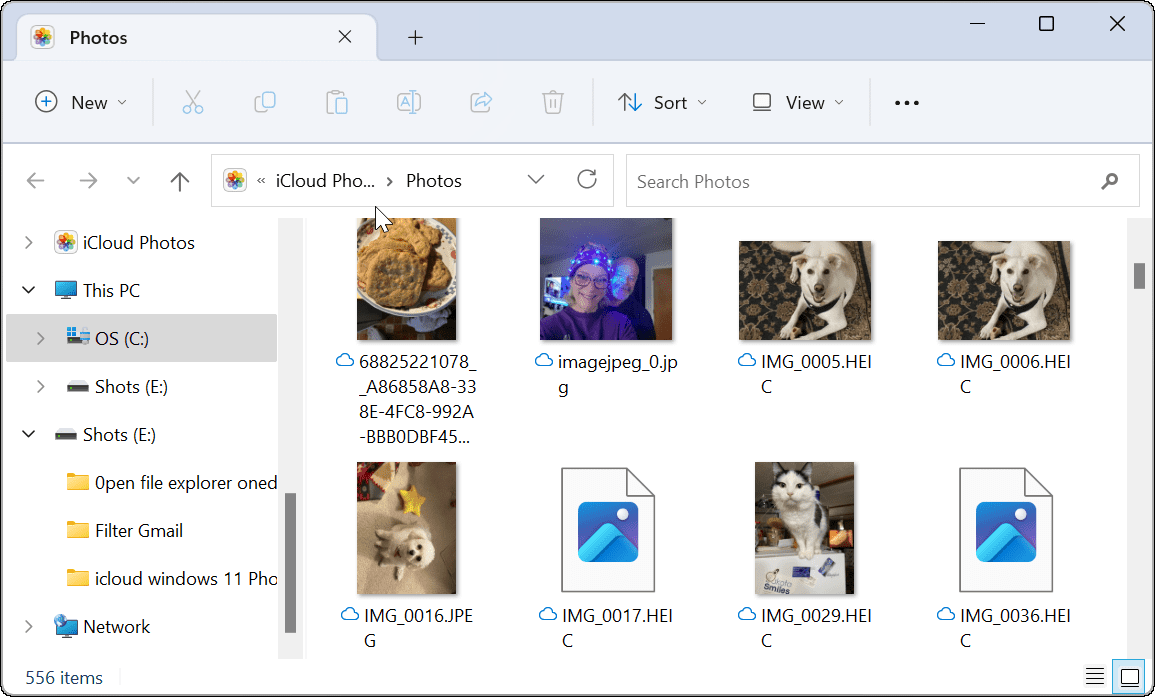Switch to details list view icon

[1095, 676]
